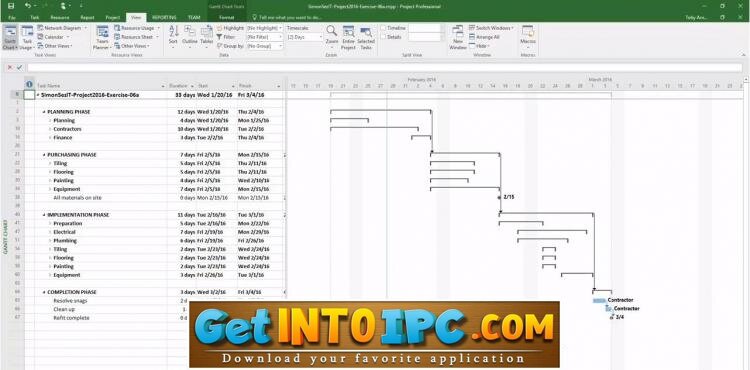Switch to the Project ribbon tab
The image size is (750, 370).
[113, 17]
